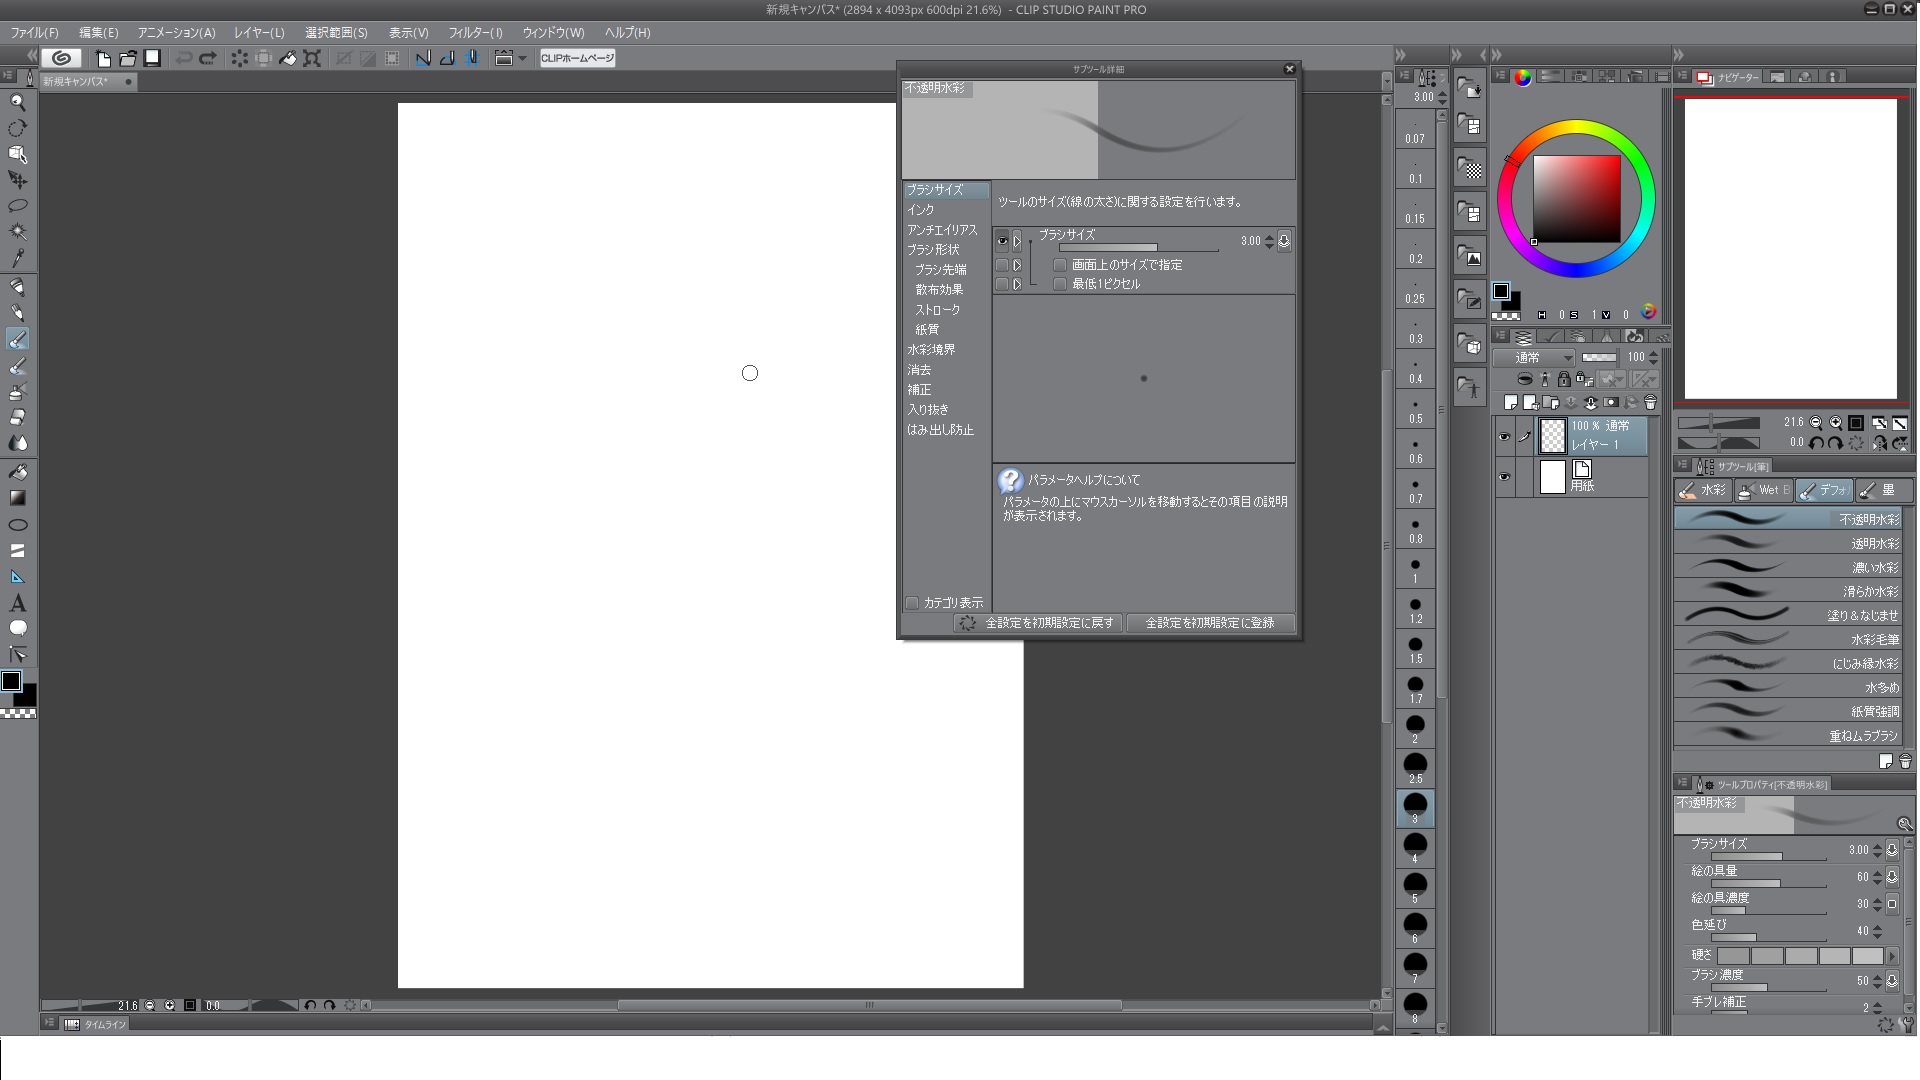Hide layer レイヤー 1 with eye icon

point(1504,436)
